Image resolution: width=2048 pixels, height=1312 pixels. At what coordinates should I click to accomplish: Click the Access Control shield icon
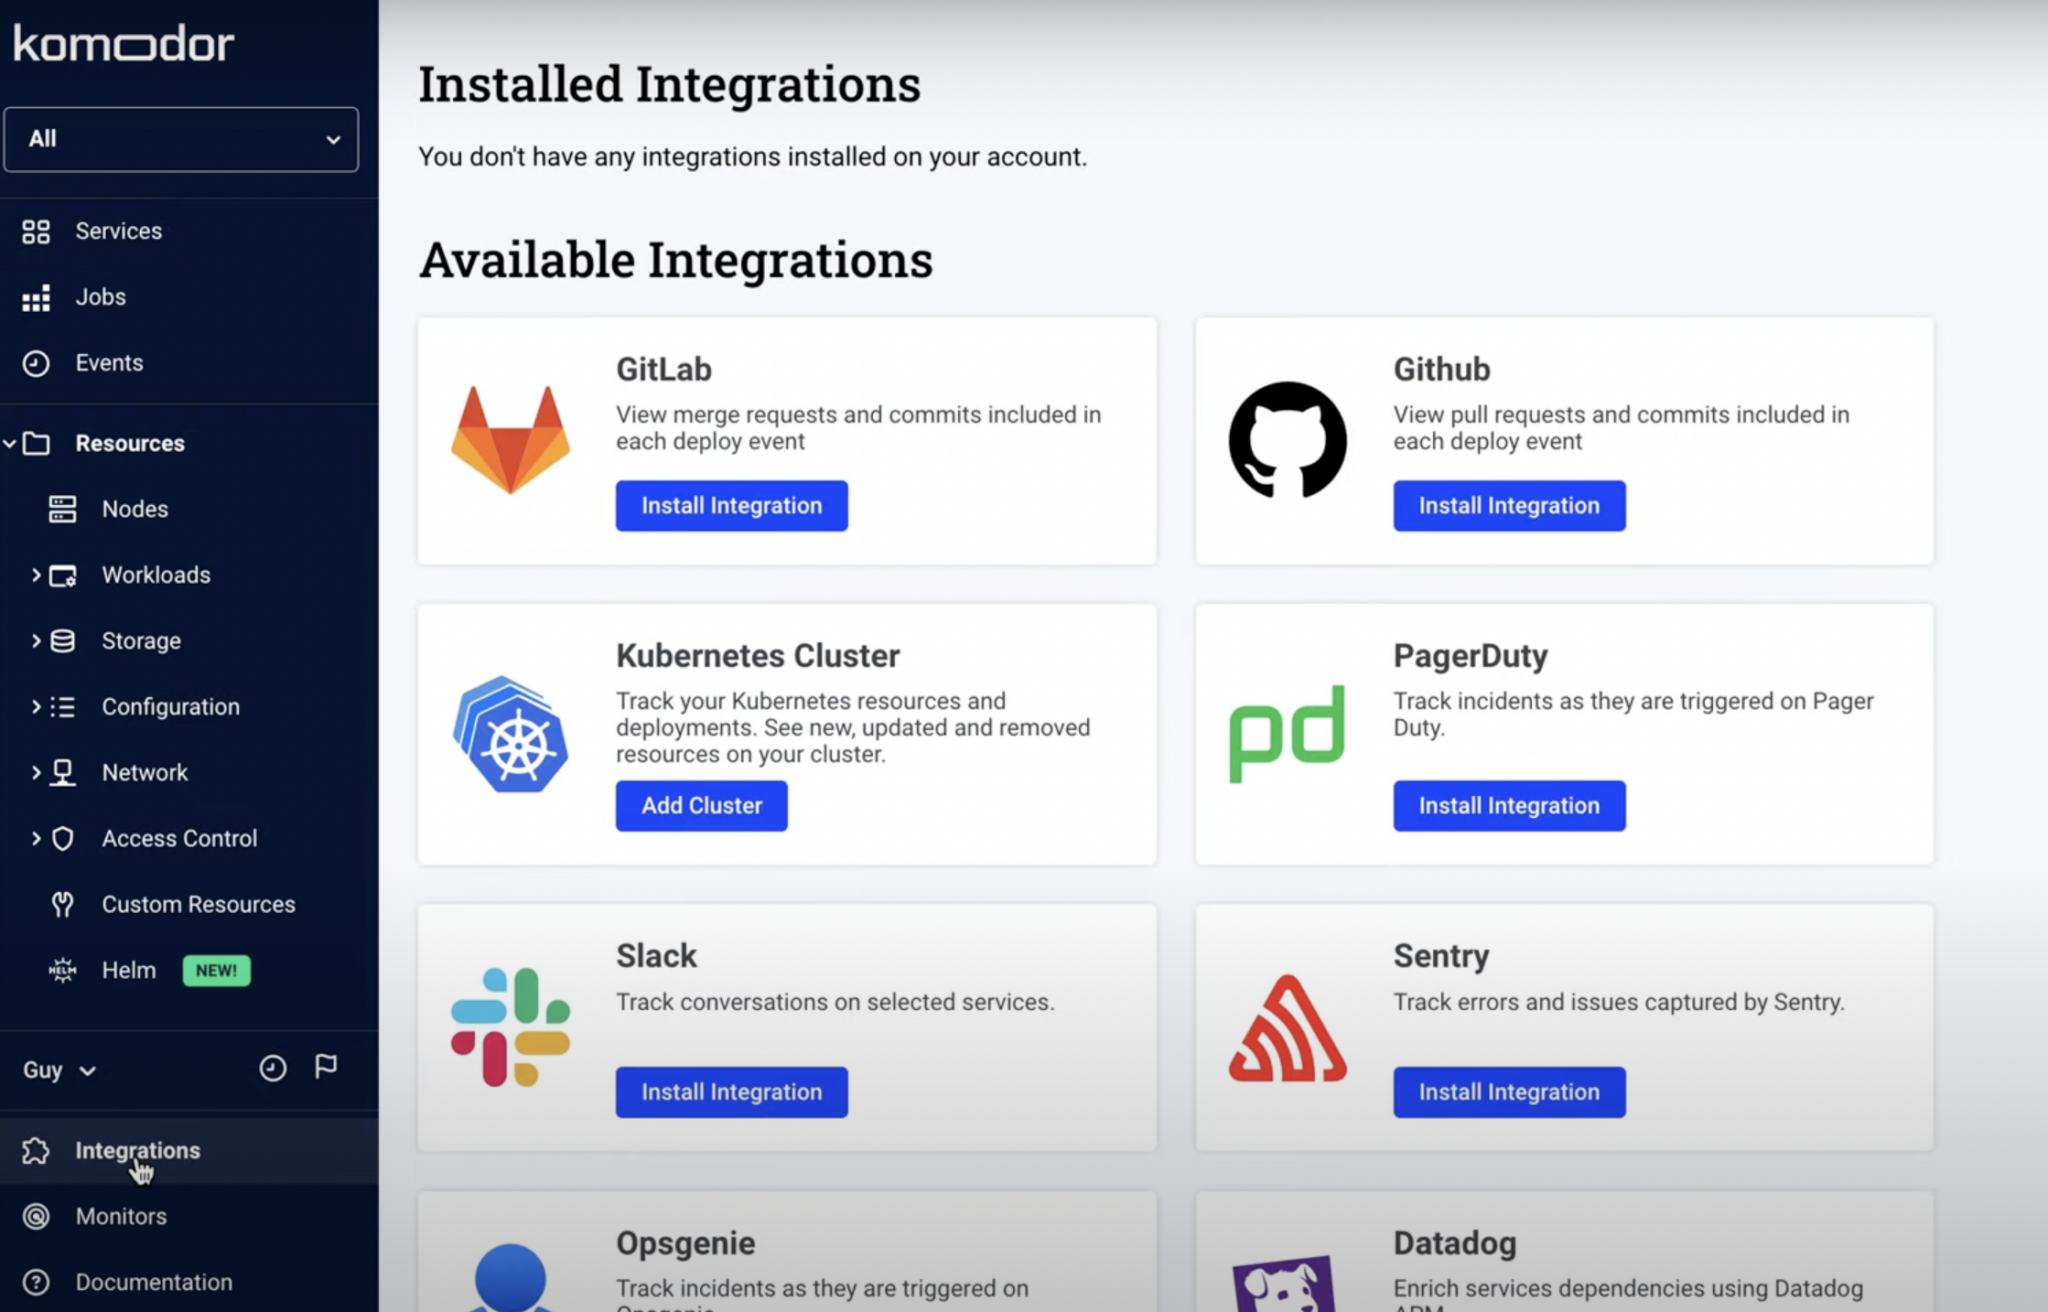point(62,839)
